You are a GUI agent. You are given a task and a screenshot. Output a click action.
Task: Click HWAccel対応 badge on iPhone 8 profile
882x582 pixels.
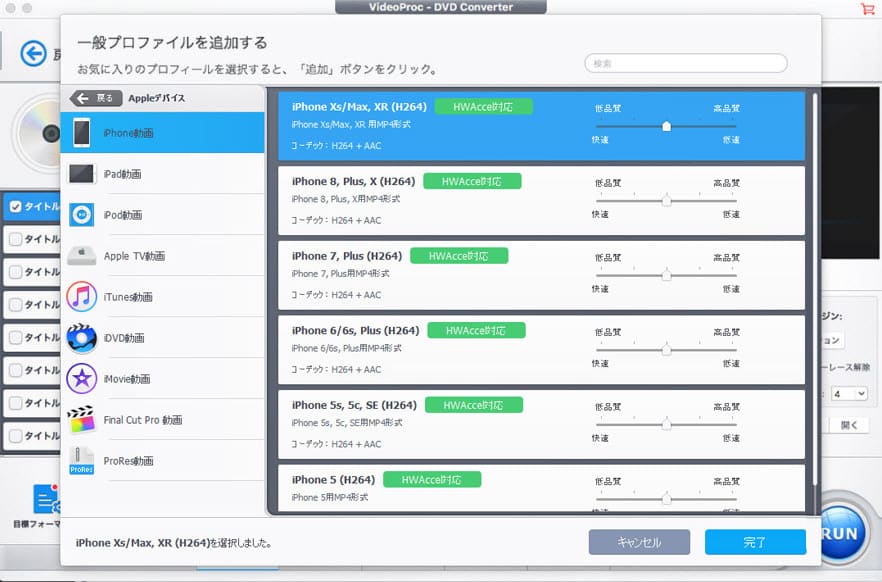click(x=472, y=182)
